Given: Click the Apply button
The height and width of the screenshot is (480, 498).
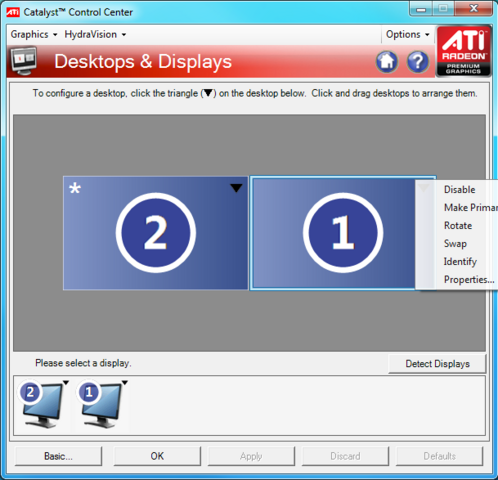Looking at the screenshot, I should tap(251, 456).
